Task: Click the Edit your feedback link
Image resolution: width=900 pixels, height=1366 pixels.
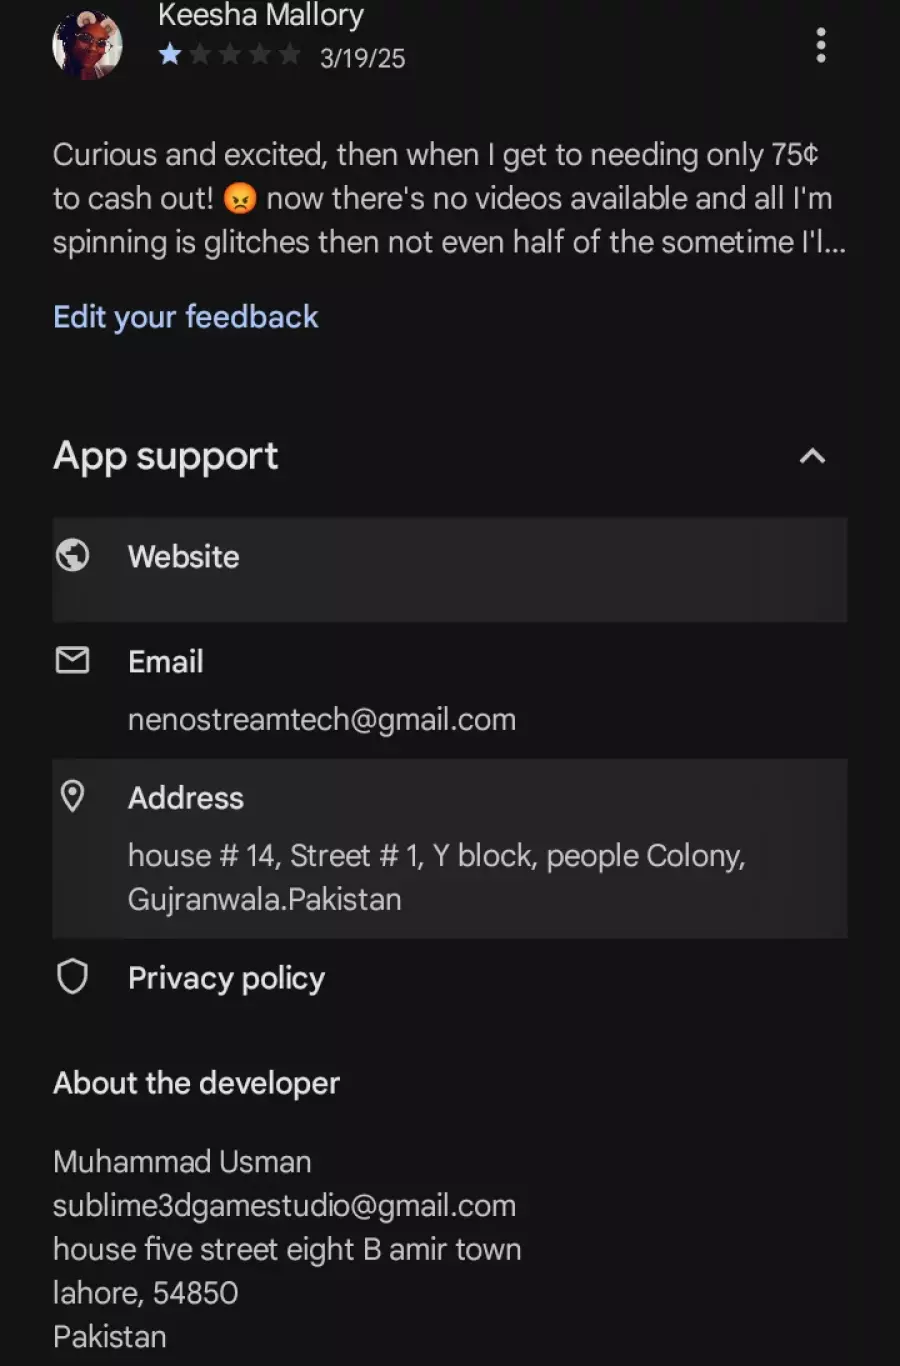Action: (186, 317)
